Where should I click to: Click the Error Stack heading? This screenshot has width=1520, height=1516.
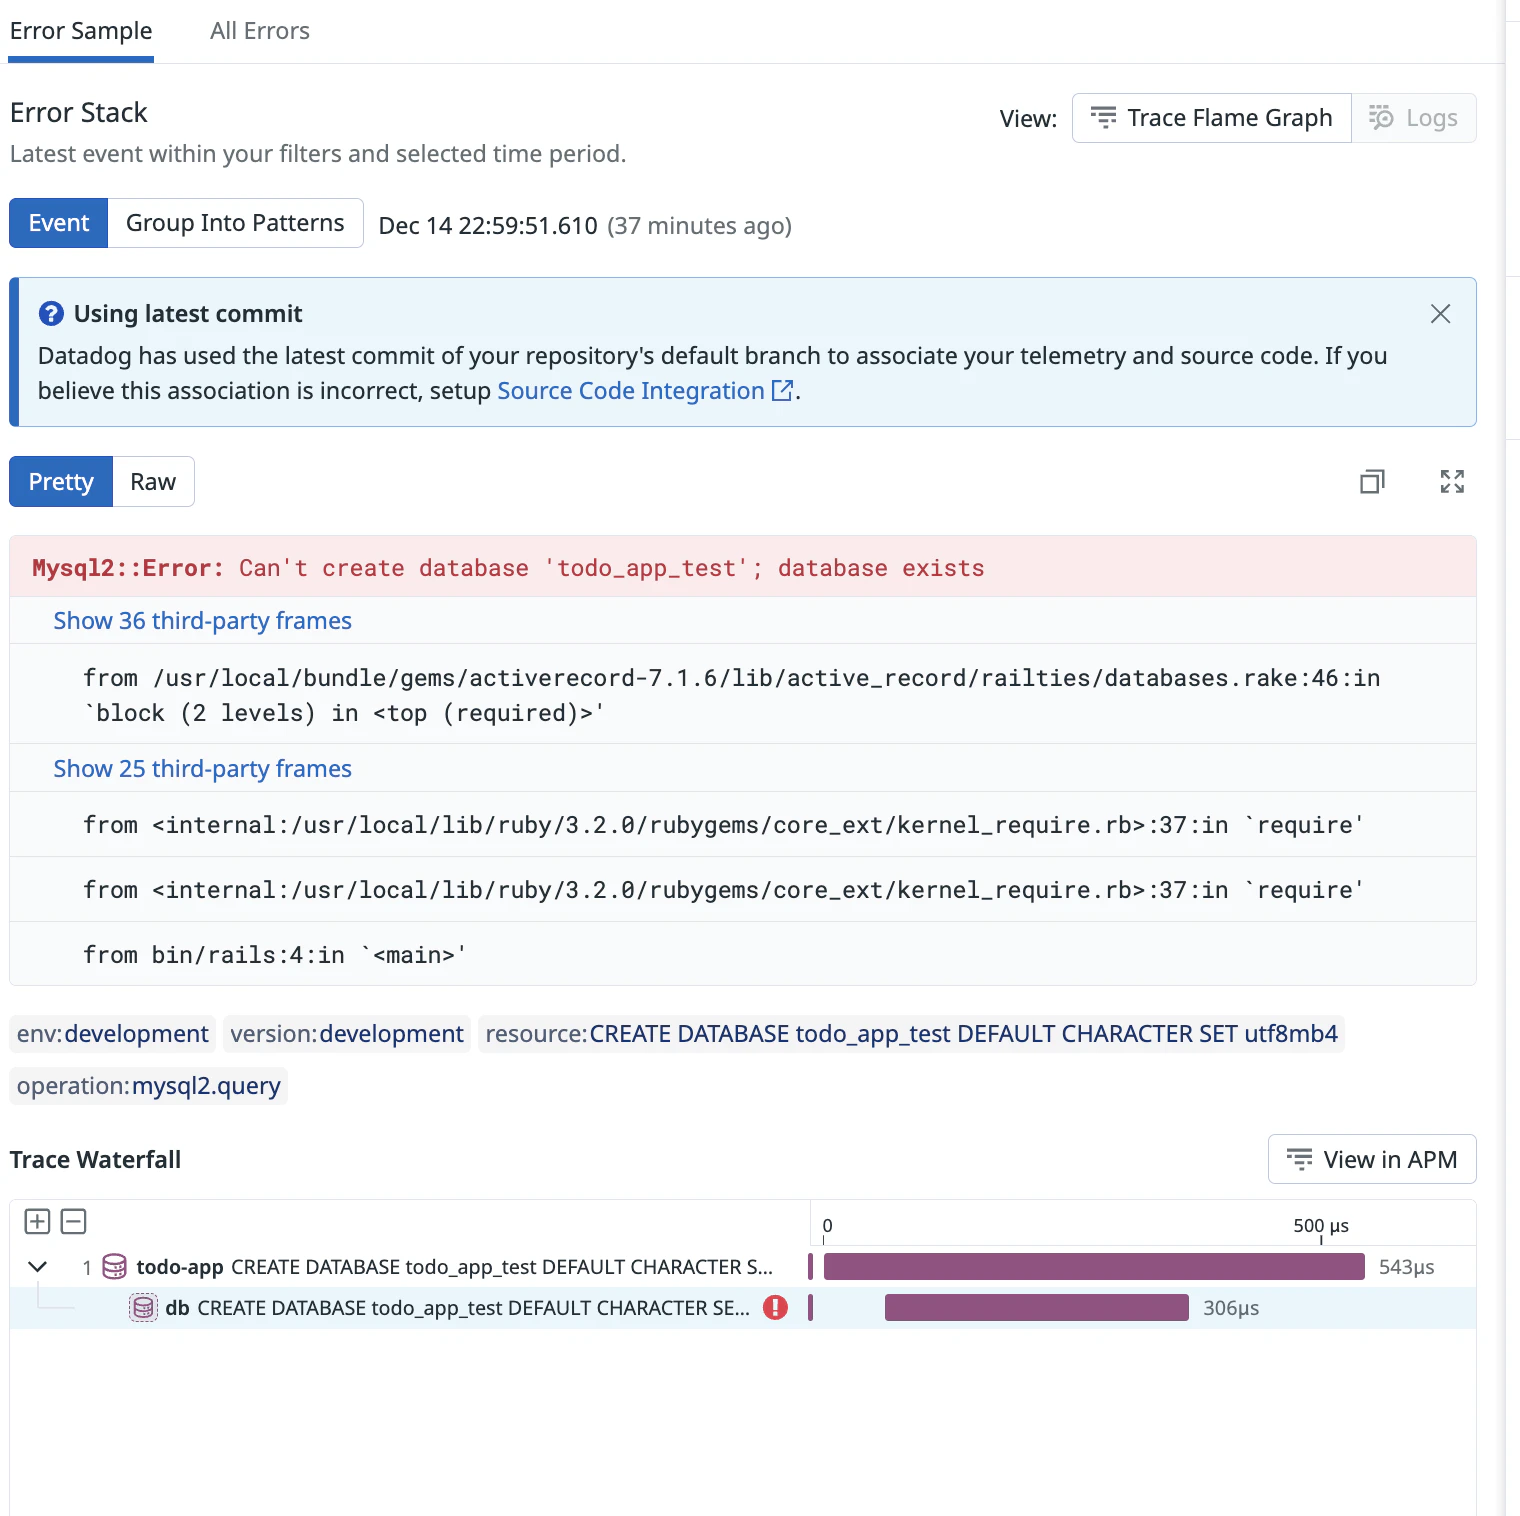(x=79, y=113)
